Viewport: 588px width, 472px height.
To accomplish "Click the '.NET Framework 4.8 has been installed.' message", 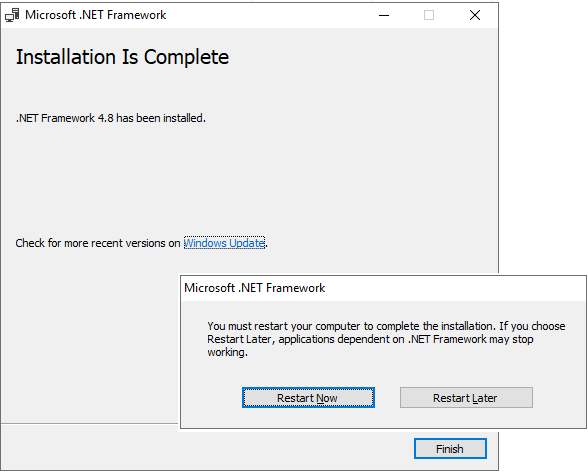I will [x=111, y=118].
